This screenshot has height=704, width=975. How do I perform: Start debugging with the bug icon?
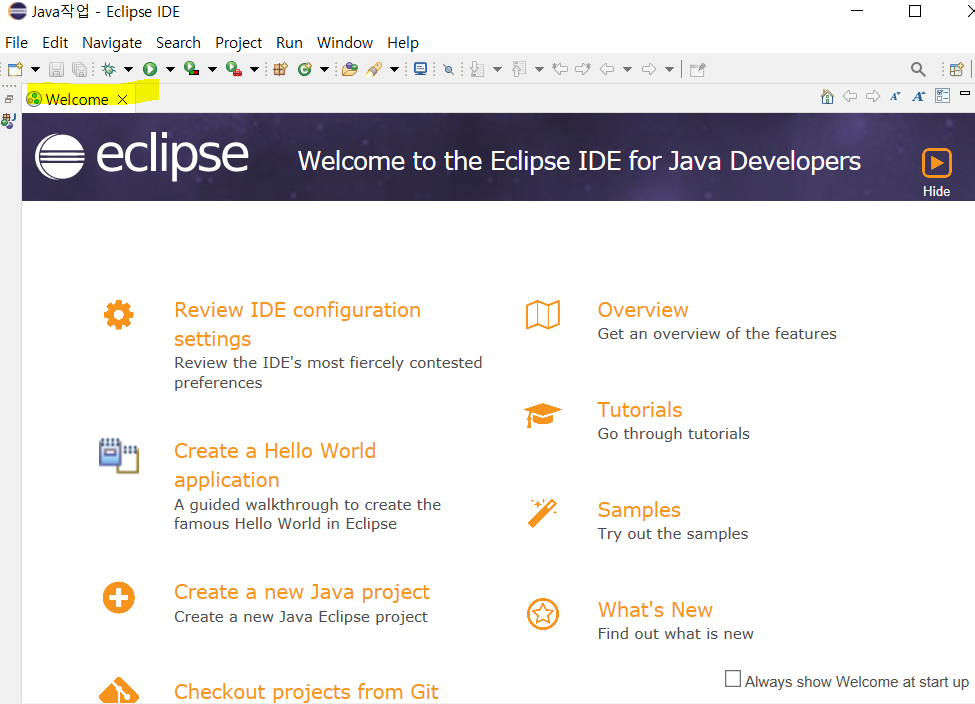(109, 69)
